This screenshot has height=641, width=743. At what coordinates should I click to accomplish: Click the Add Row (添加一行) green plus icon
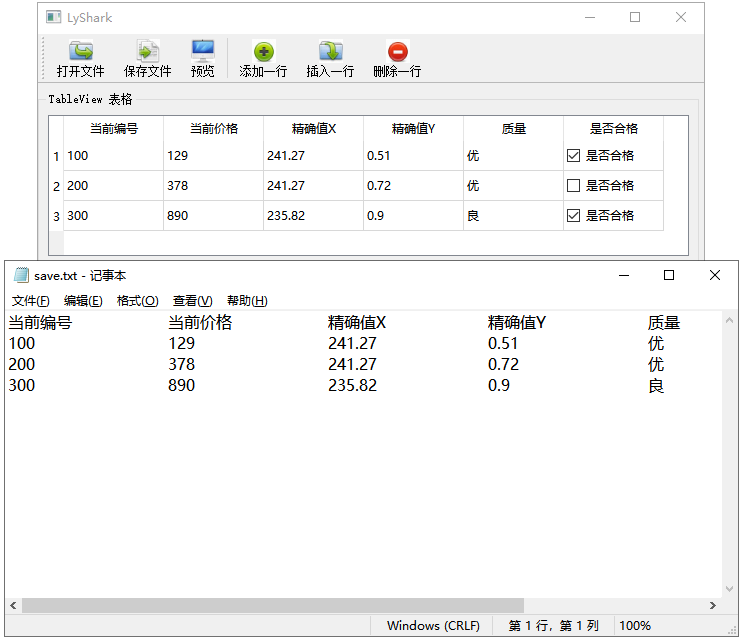point(263,51)
